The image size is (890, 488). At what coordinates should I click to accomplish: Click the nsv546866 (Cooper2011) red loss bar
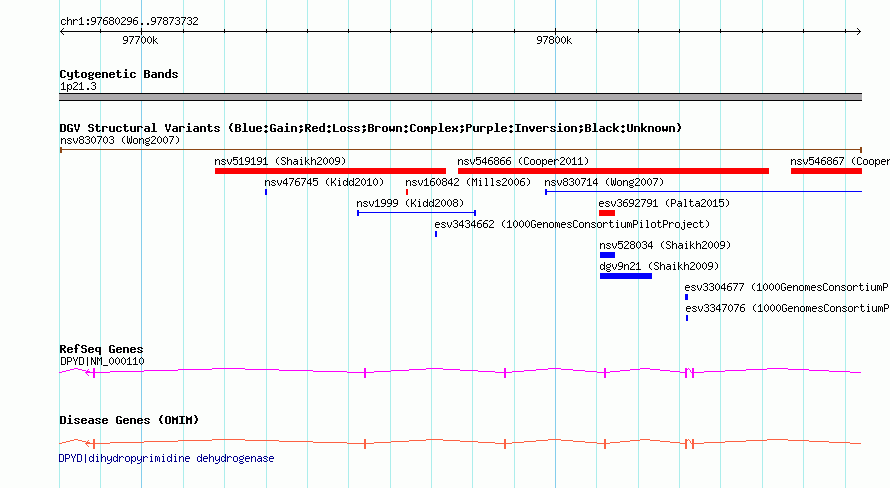click(614, 171)
